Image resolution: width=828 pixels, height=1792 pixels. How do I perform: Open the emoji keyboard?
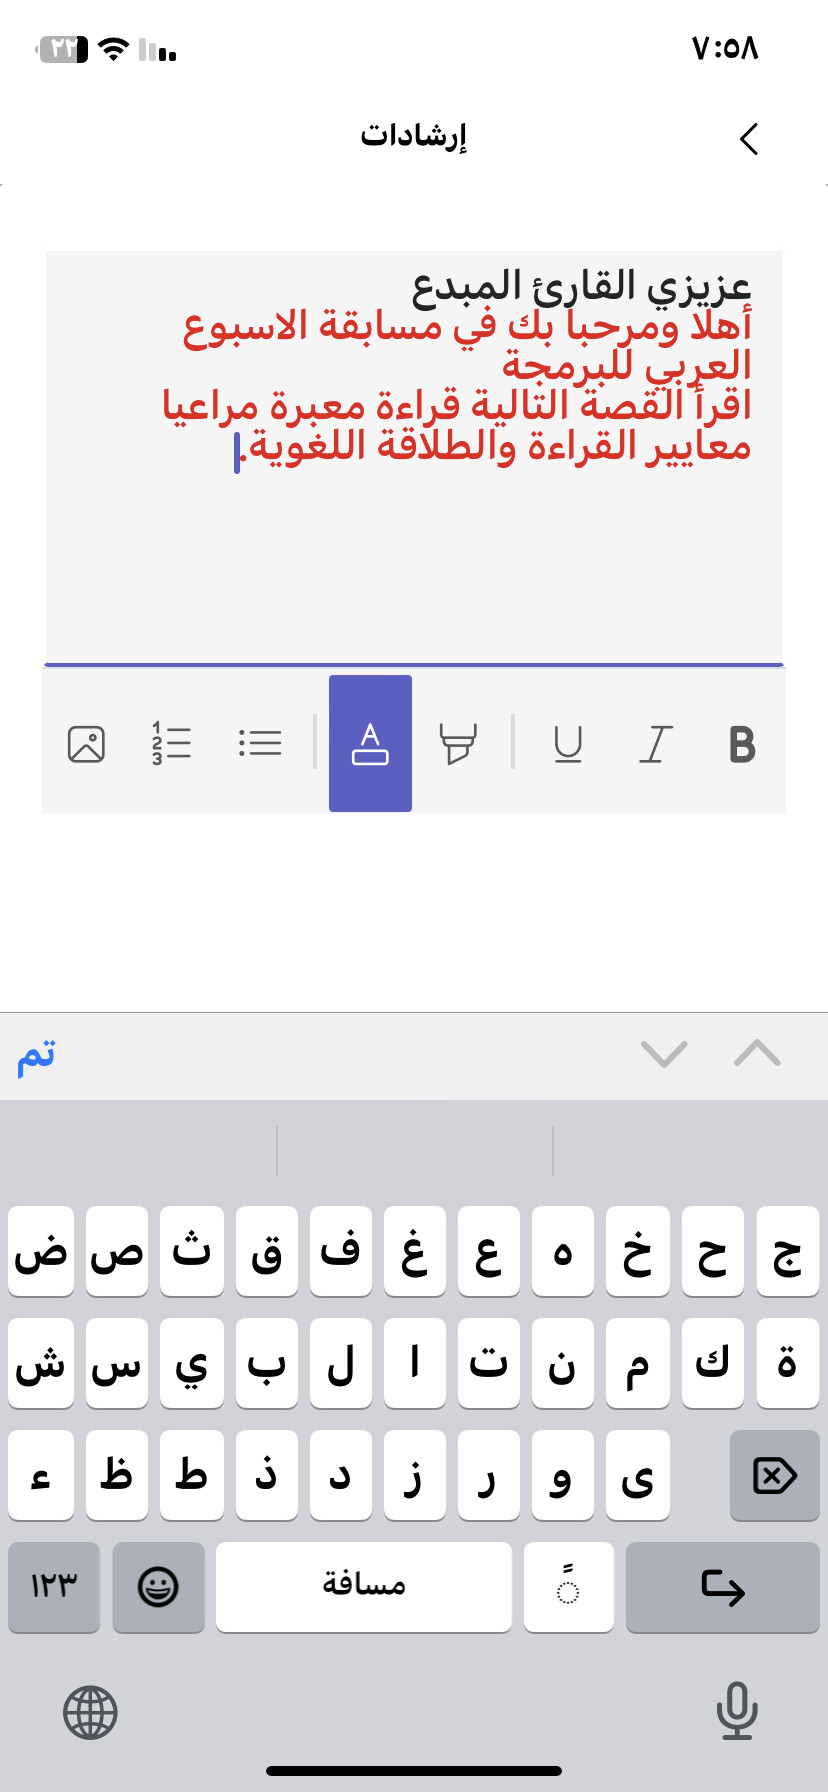tap(158, 1587)
